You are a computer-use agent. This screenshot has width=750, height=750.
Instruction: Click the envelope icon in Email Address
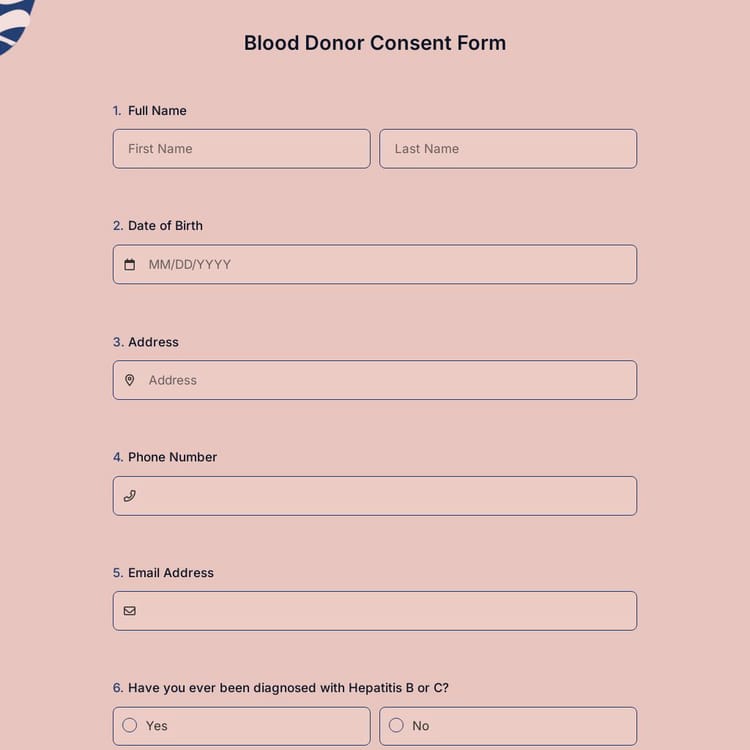[x=130, y=611]
